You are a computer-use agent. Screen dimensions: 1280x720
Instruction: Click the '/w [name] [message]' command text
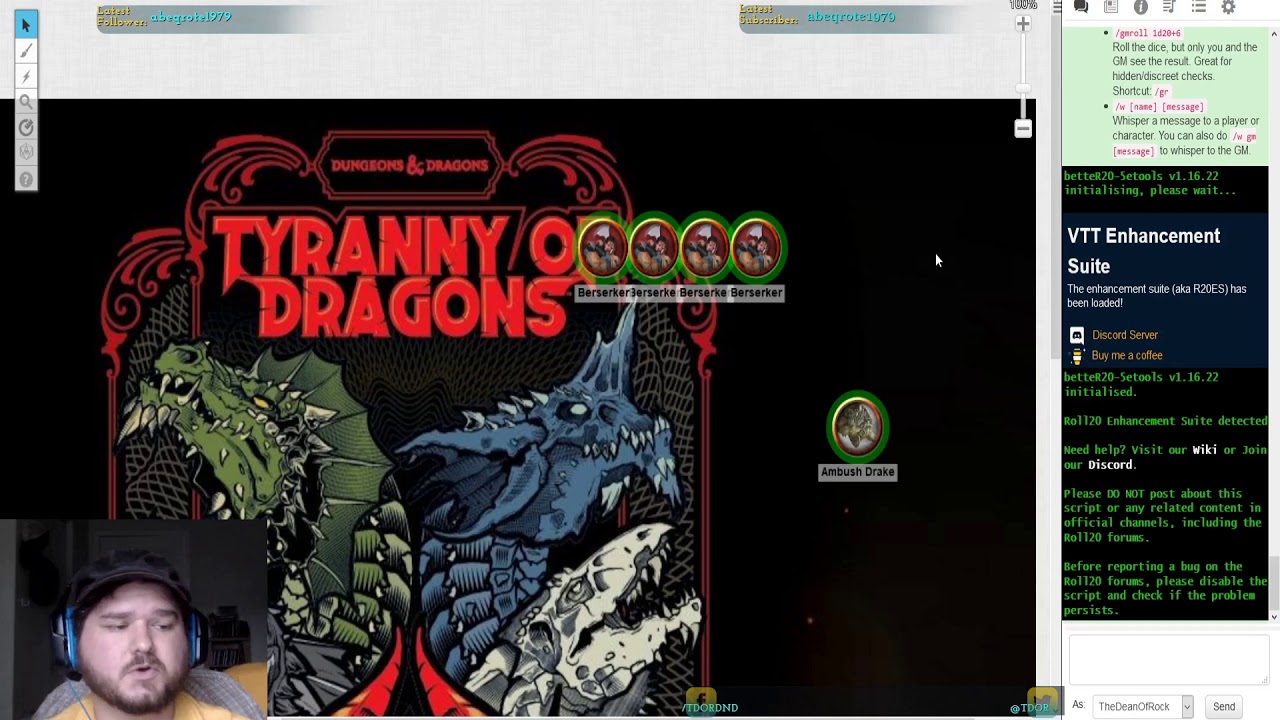[1158, 107]
